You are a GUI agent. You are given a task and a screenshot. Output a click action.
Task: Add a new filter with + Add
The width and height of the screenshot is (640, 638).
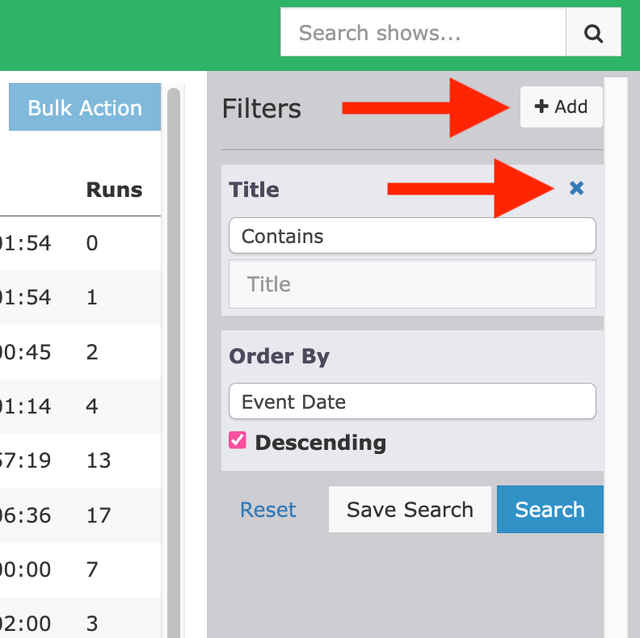tap(561, 107)
